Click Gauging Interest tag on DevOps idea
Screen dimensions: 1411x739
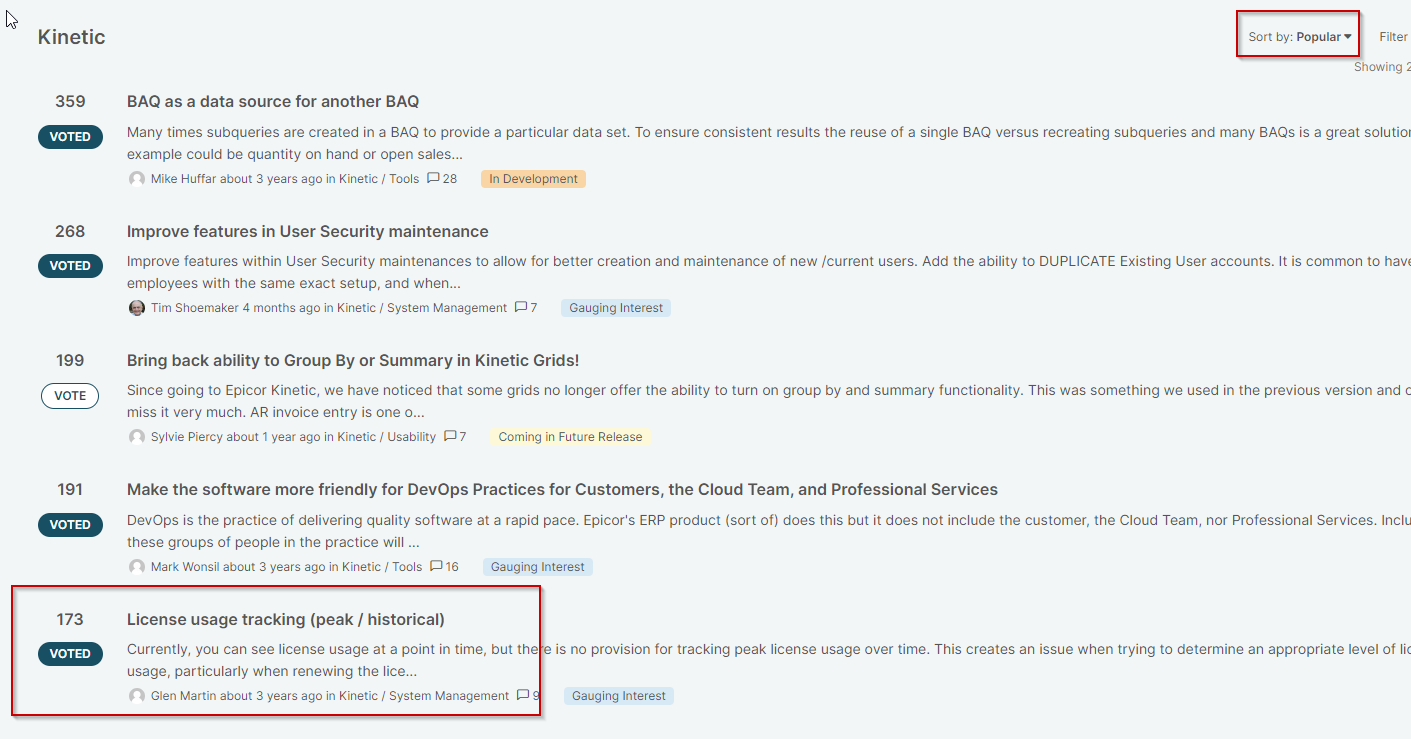tap(538, 567)
